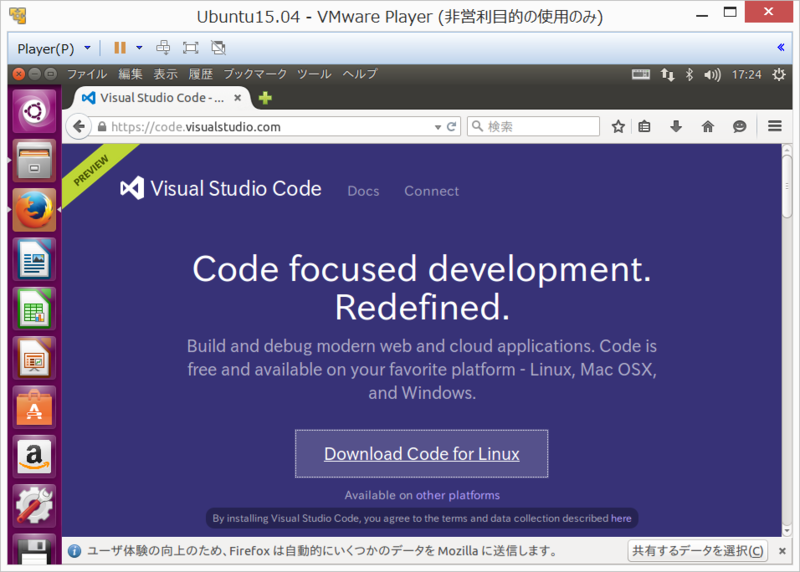800x572 pixels.
Task: Open the Amazon launcher icon
Action: pos(34,457)
